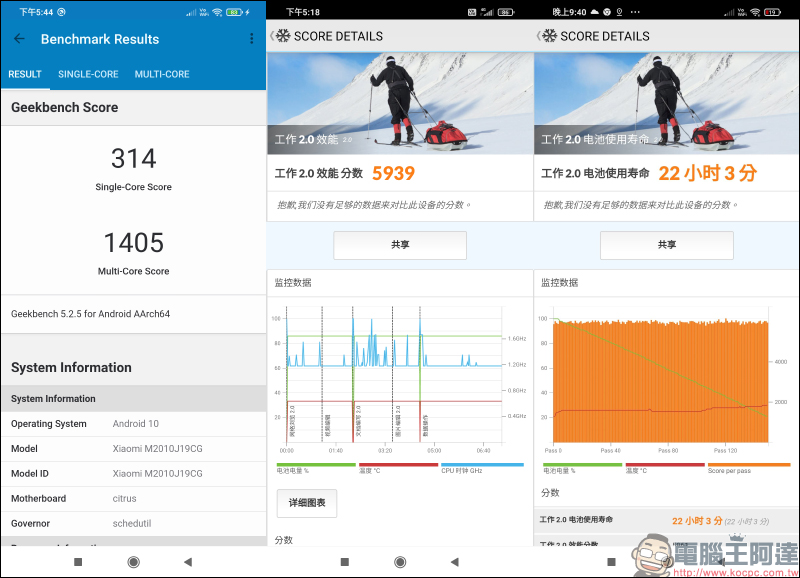The width and height of the screenshot is (800, 578).
Task: Select the Model ID row
Action: (x=134, y=474)
